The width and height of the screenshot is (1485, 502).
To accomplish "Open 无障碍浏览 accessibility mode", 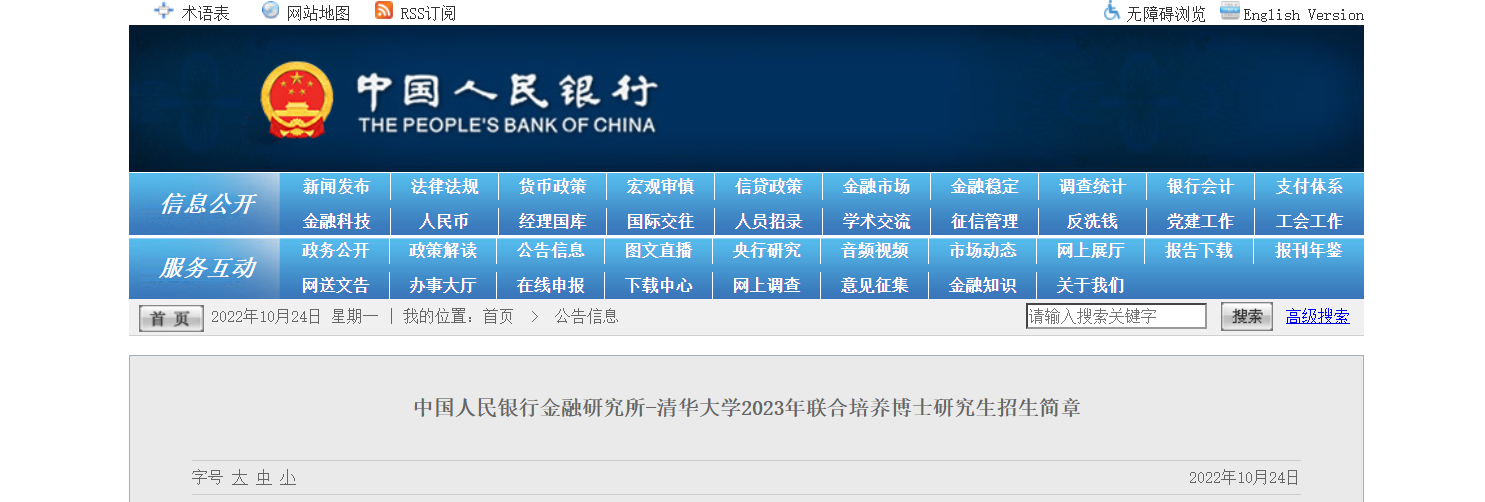I will pos(1166,14).
